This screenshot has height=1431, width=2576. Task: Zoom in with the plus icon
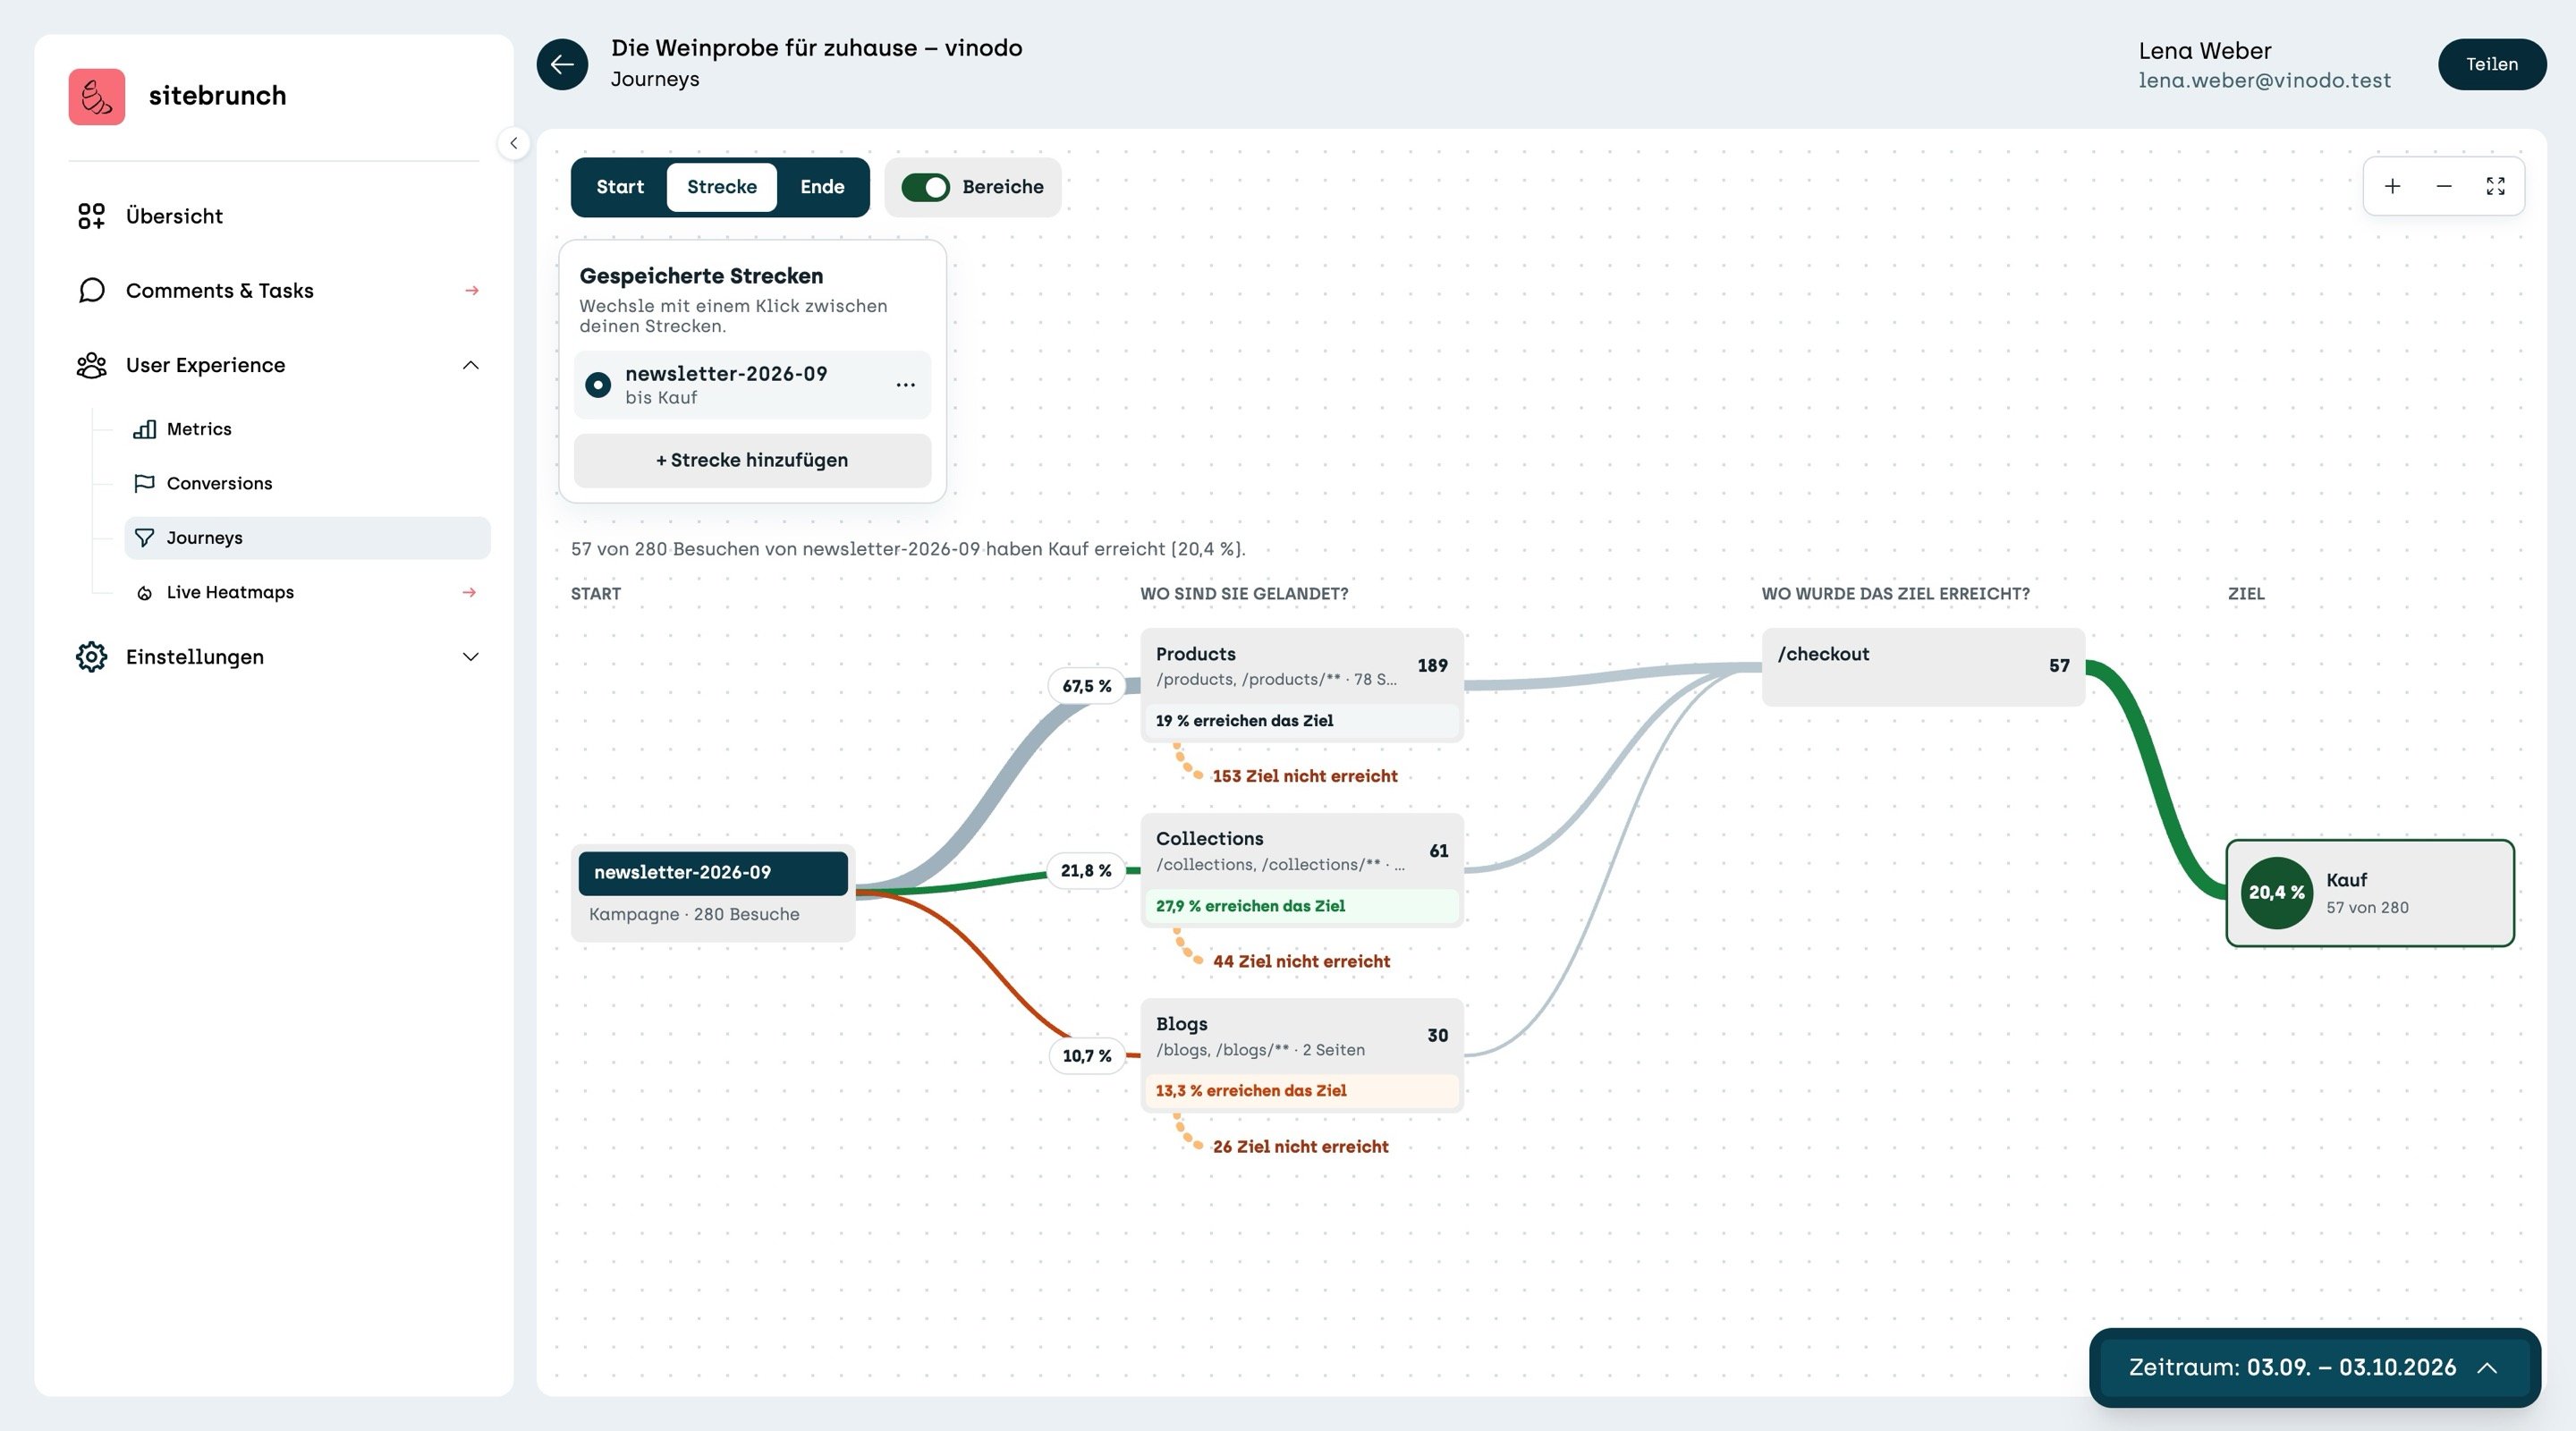pyautogui.click(x=2392, y=186)
